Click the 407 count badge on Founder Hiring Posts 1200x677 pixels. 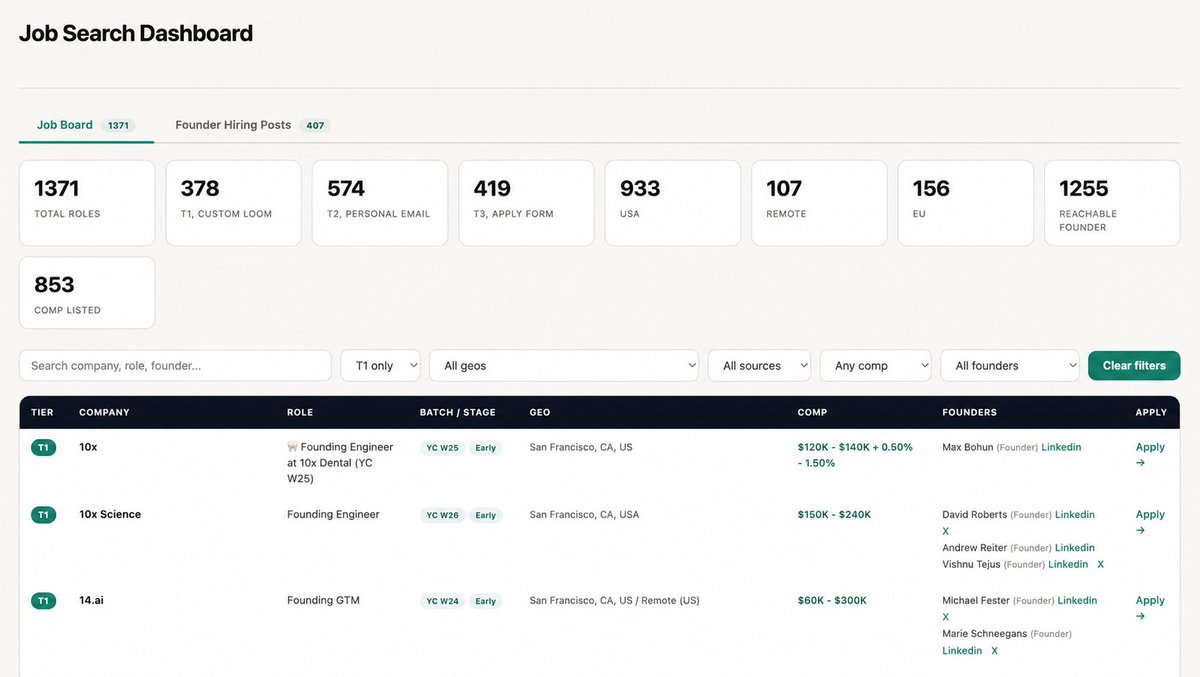(315, 125)
